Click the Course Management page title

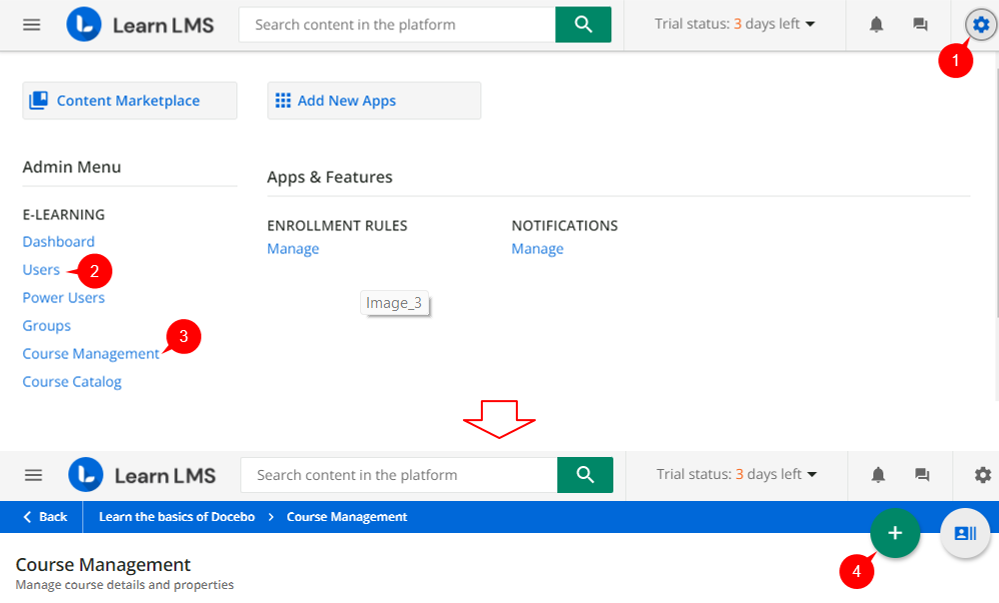pyautogui.click(x=103, y=565)
